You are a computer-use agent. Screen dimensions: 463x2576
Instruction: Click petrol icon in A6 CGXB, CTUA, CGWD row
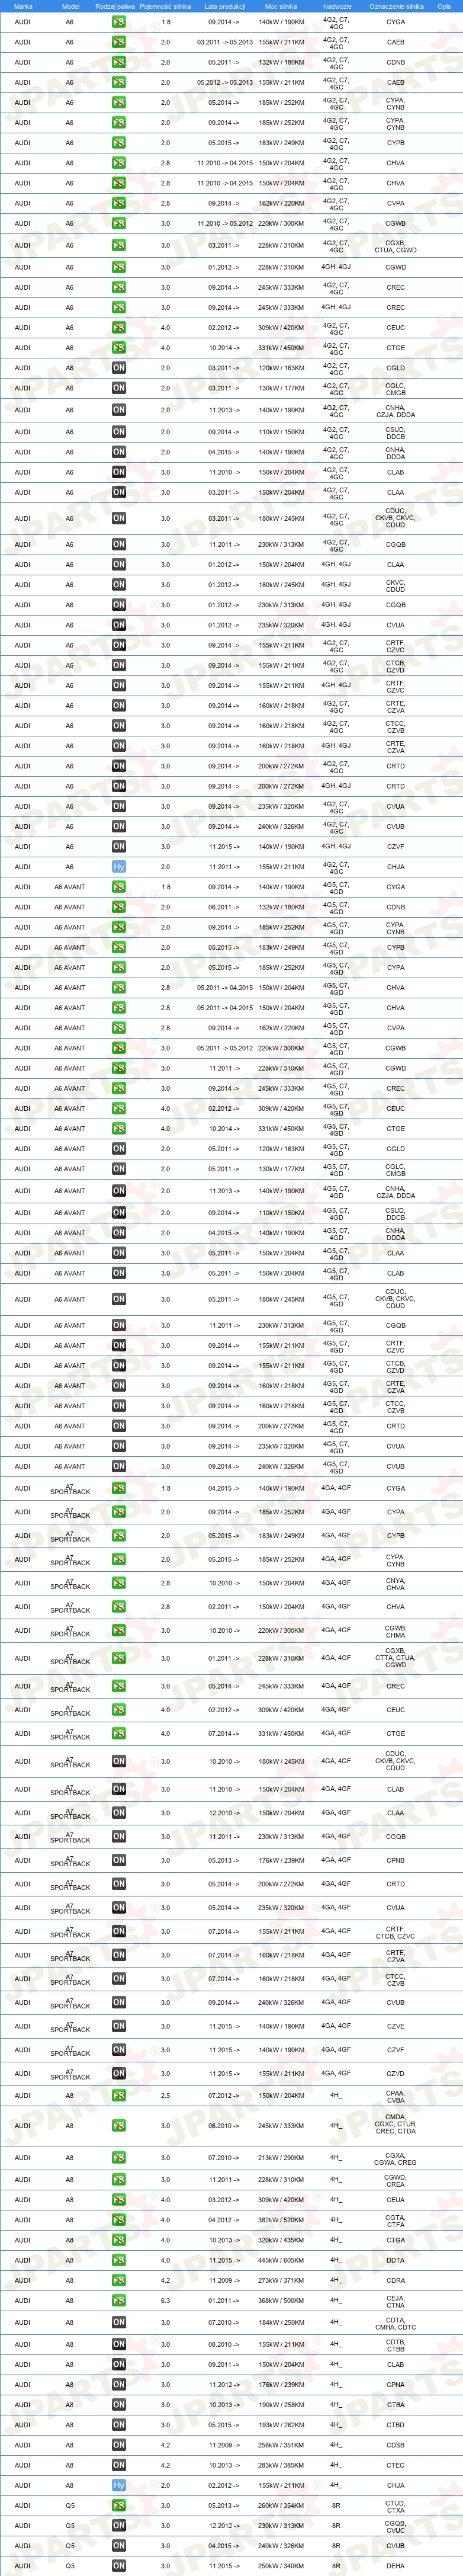click(119, 245)
